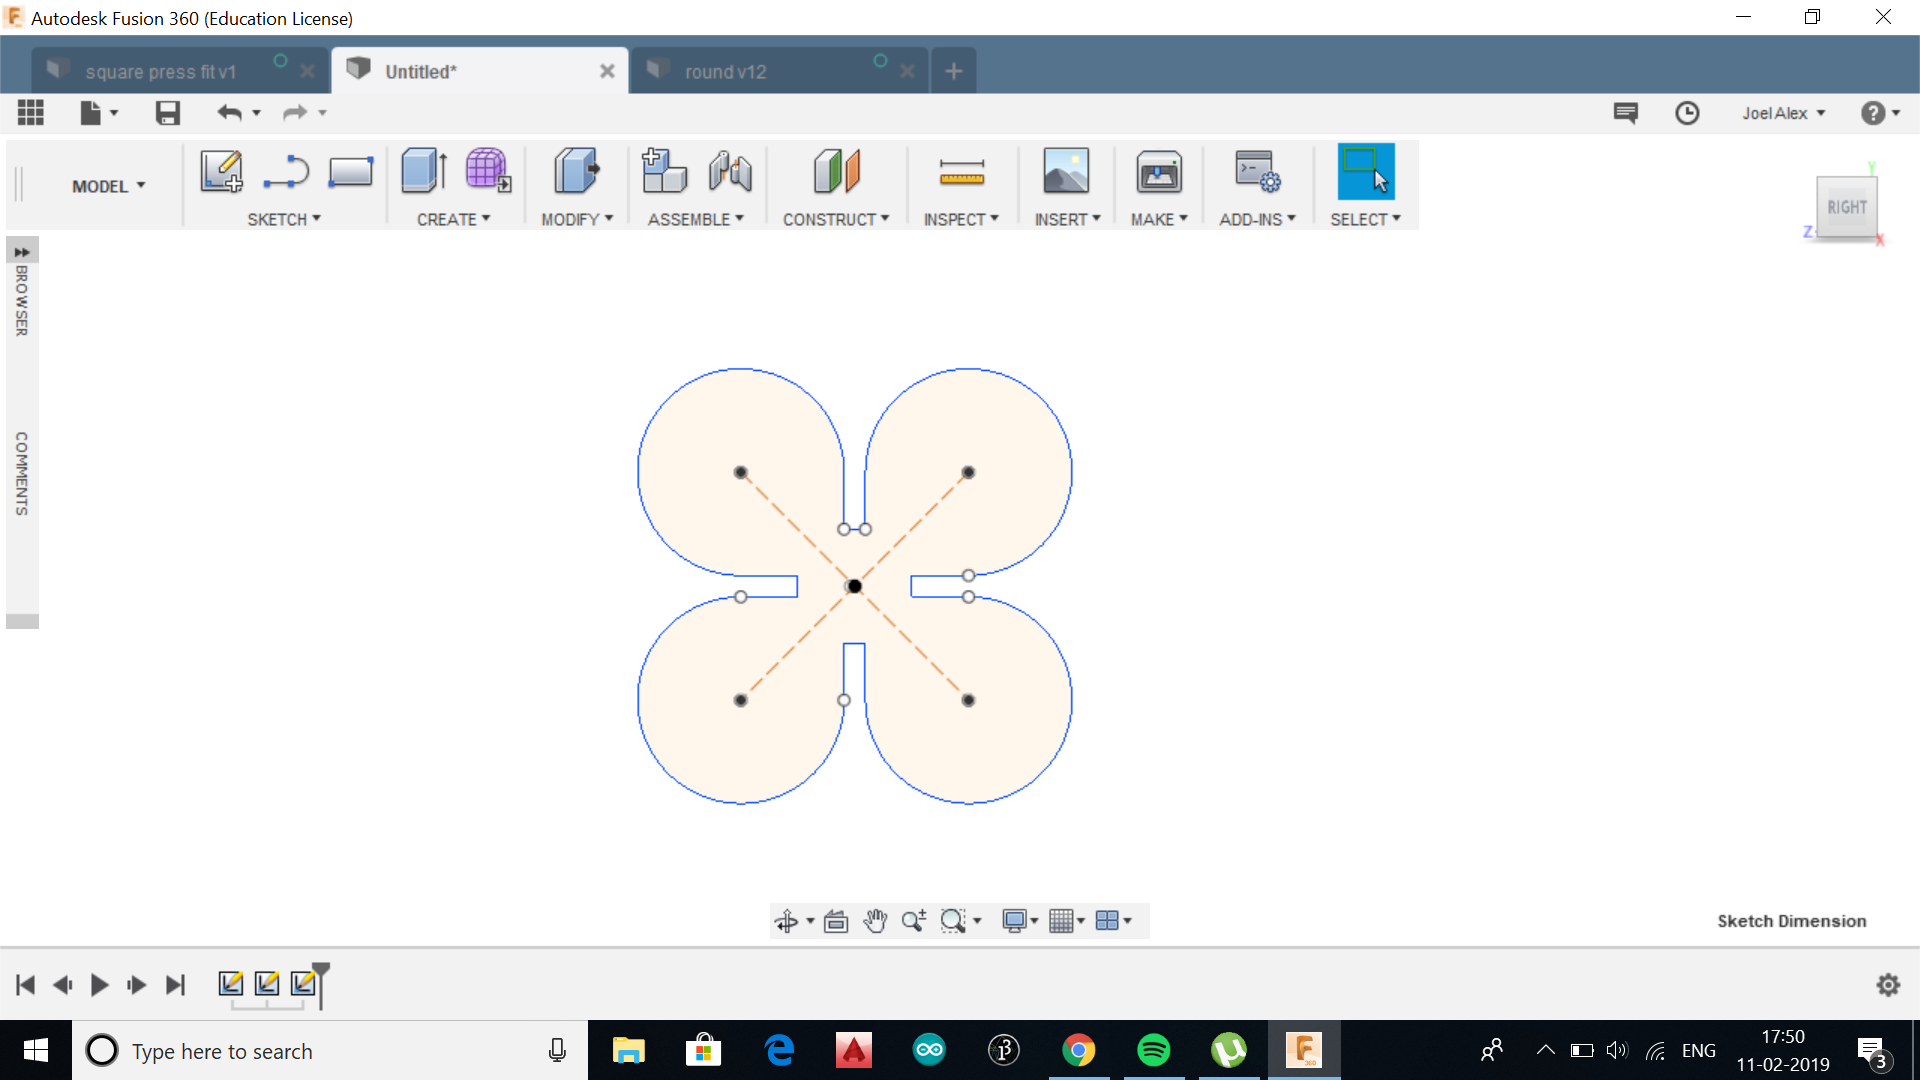
Task: Open Spotify from the taskbar
Action: (x=1153, y=1050)
